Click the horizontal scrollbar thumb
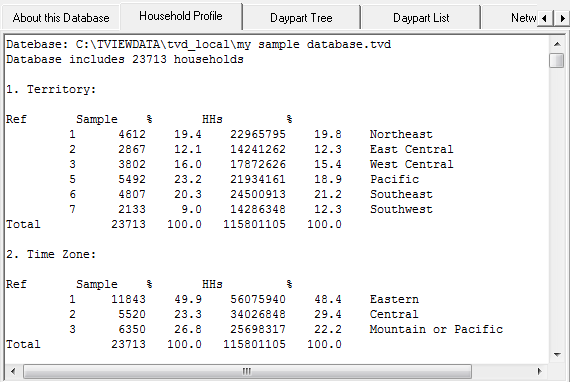This screenshot has width=570, height=382. pyautogui.click(x=247, y=371)
